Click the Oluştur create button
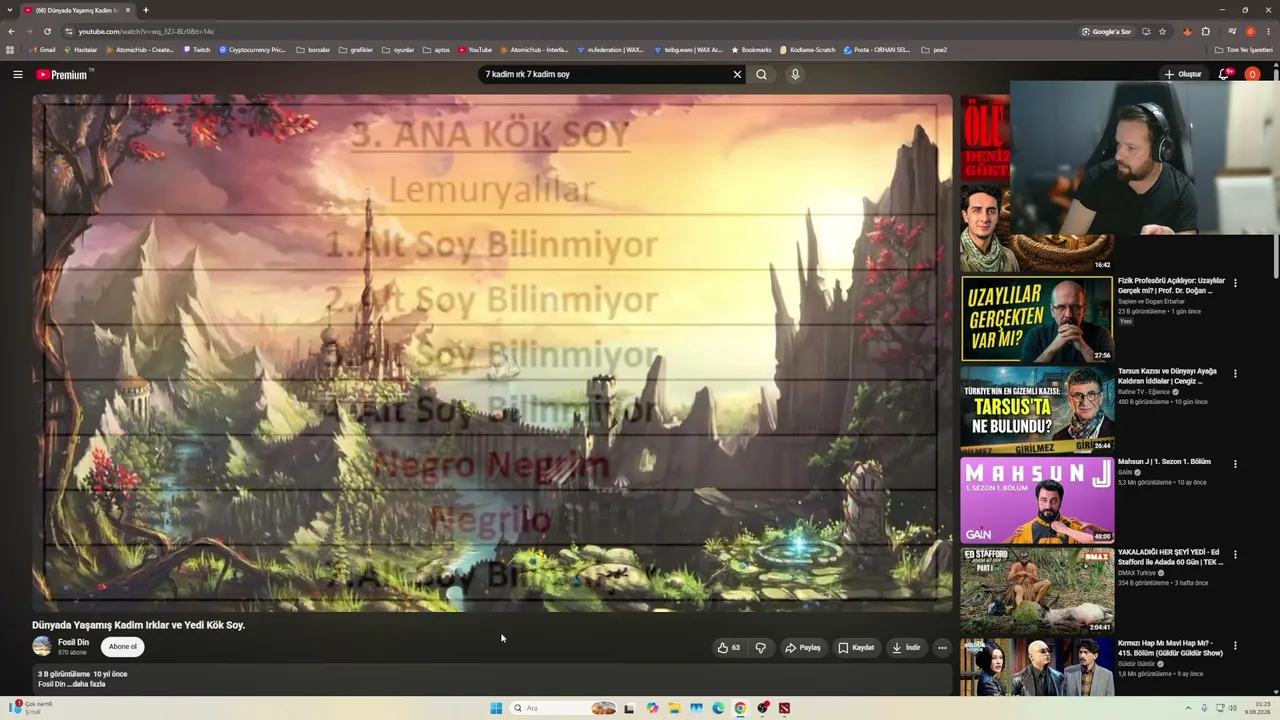The height and width of the screenshot is (720, 1280). (x=1183, y=74)
